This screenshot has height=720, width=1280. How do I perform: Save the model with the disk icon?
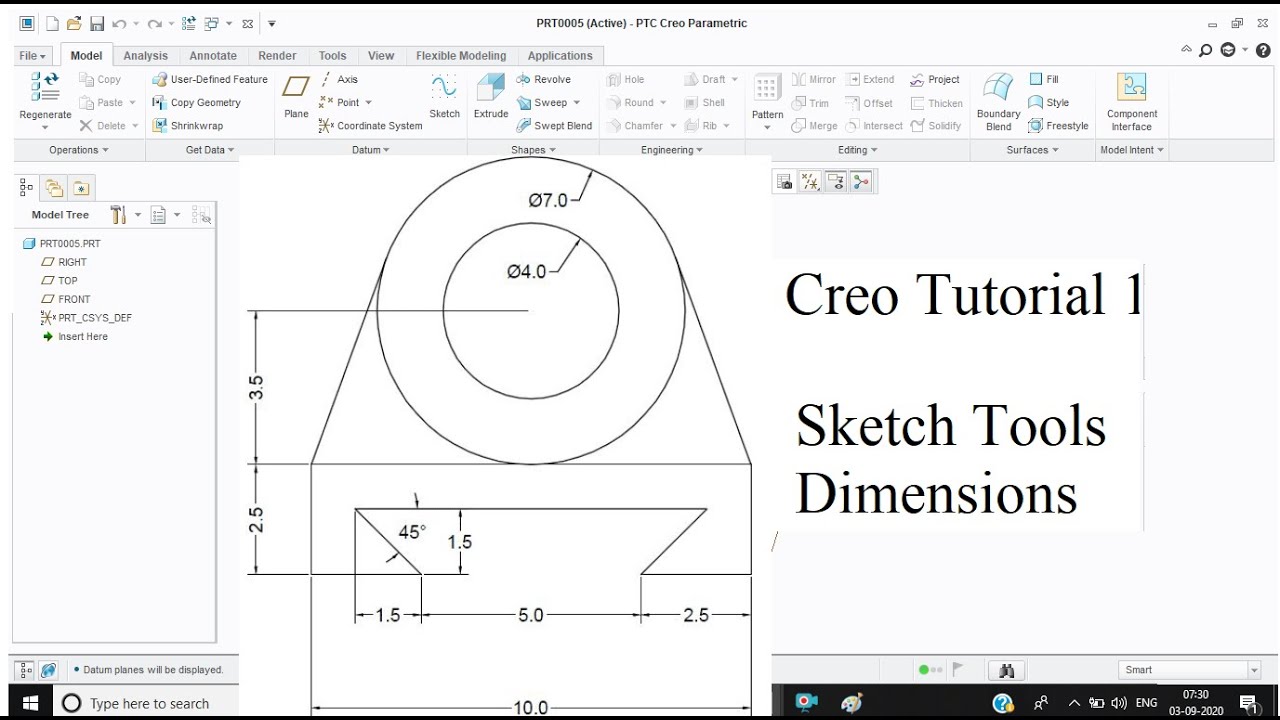click(x=97, y=23)
